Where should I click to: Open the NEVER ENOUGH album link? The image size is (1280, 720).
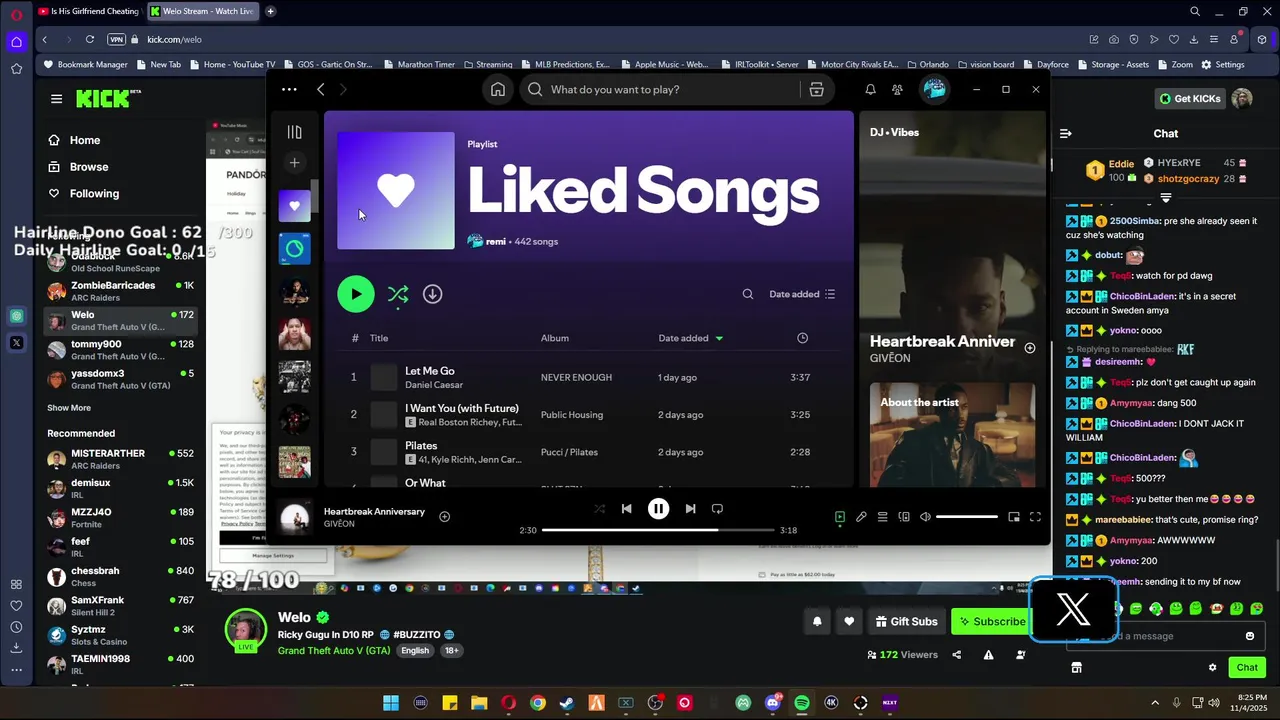coord(576,378)
